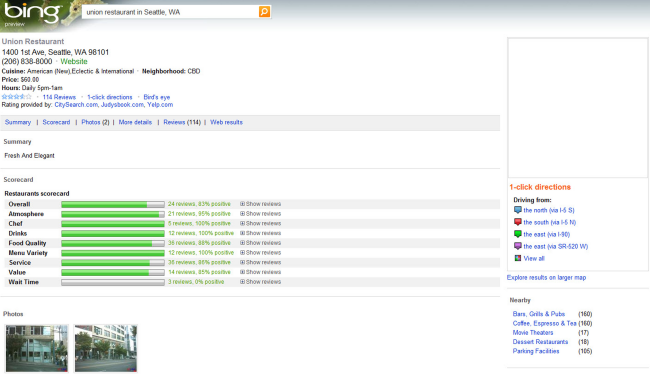Expand Show reviews for Atmosphere
650x374 pixels.
pos(260,214)
